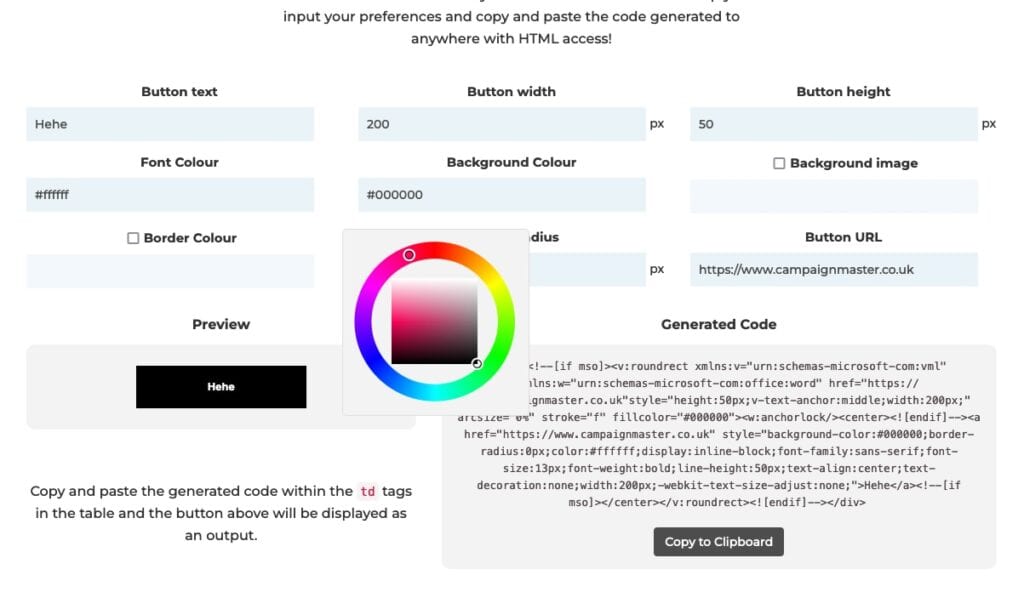Click the Generated Code heading

(718, 325)
